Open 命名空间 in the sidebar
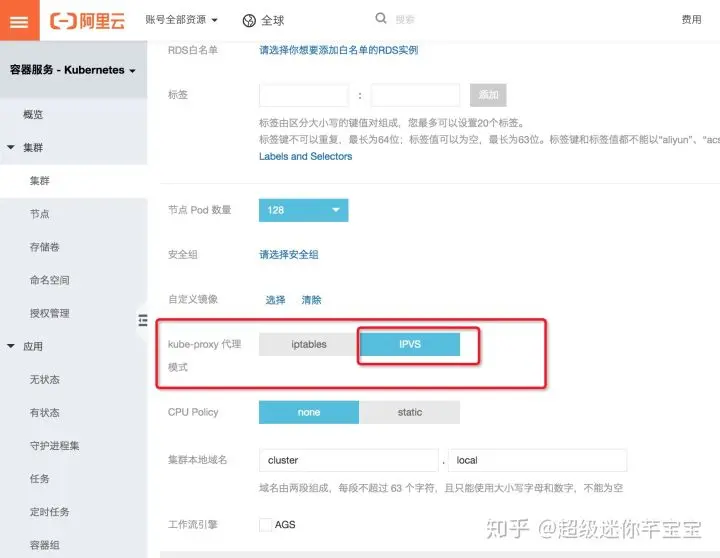The height and width of the screenshot is (558, 720). tap(50, 280)
